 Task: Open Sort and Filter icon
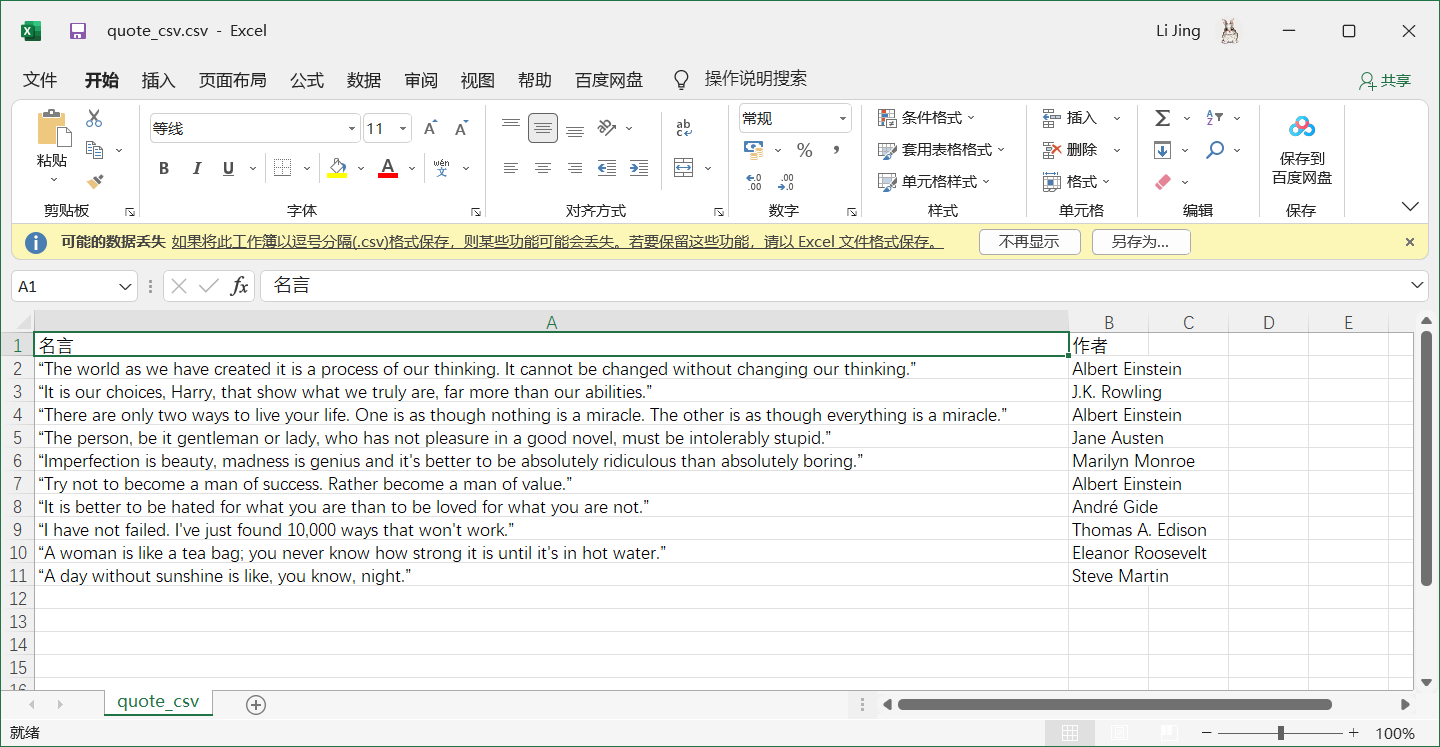coord(1215,118)
